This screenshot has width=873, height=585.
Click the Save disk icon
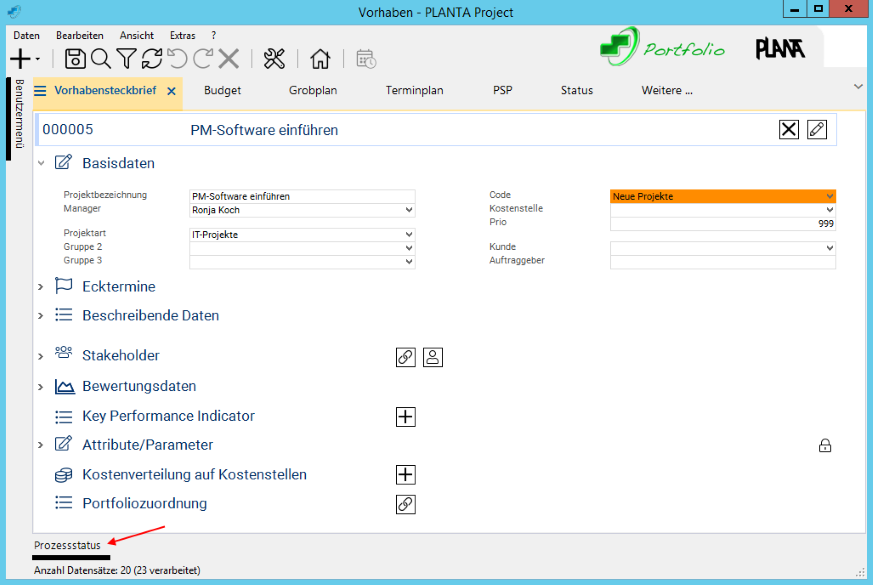click(x=75, y=58)
